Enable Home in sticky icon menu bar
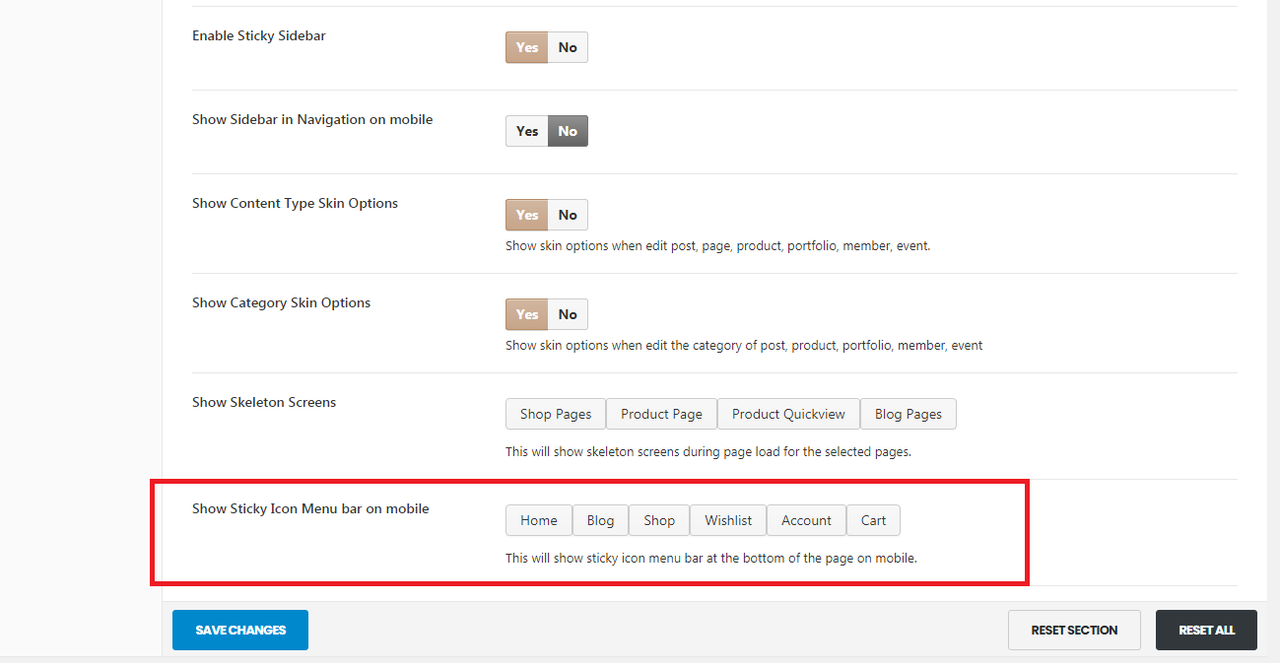Viewport: 1280px width, 663px height. click(x=539, y=520)
